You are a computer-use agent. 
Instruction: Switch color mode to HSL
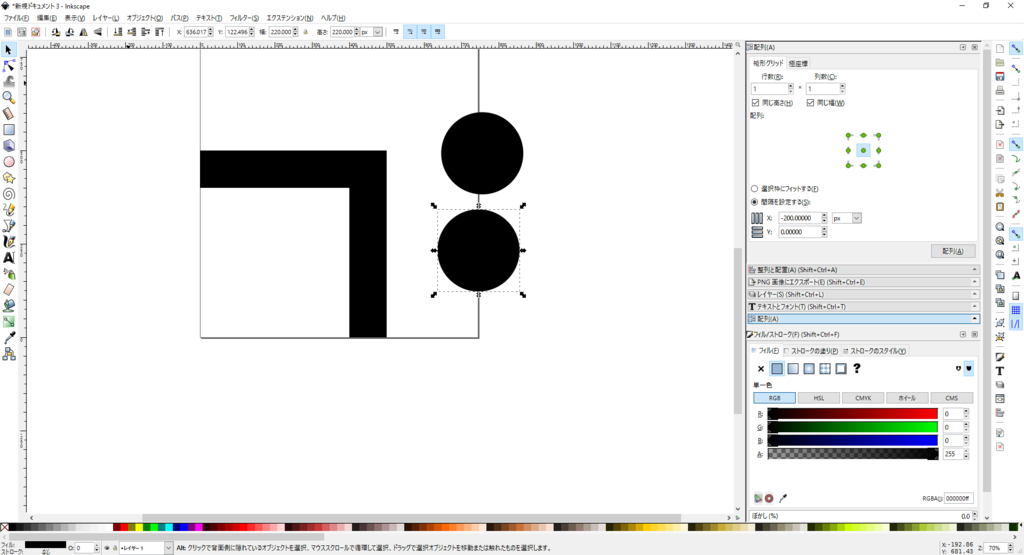818,398
